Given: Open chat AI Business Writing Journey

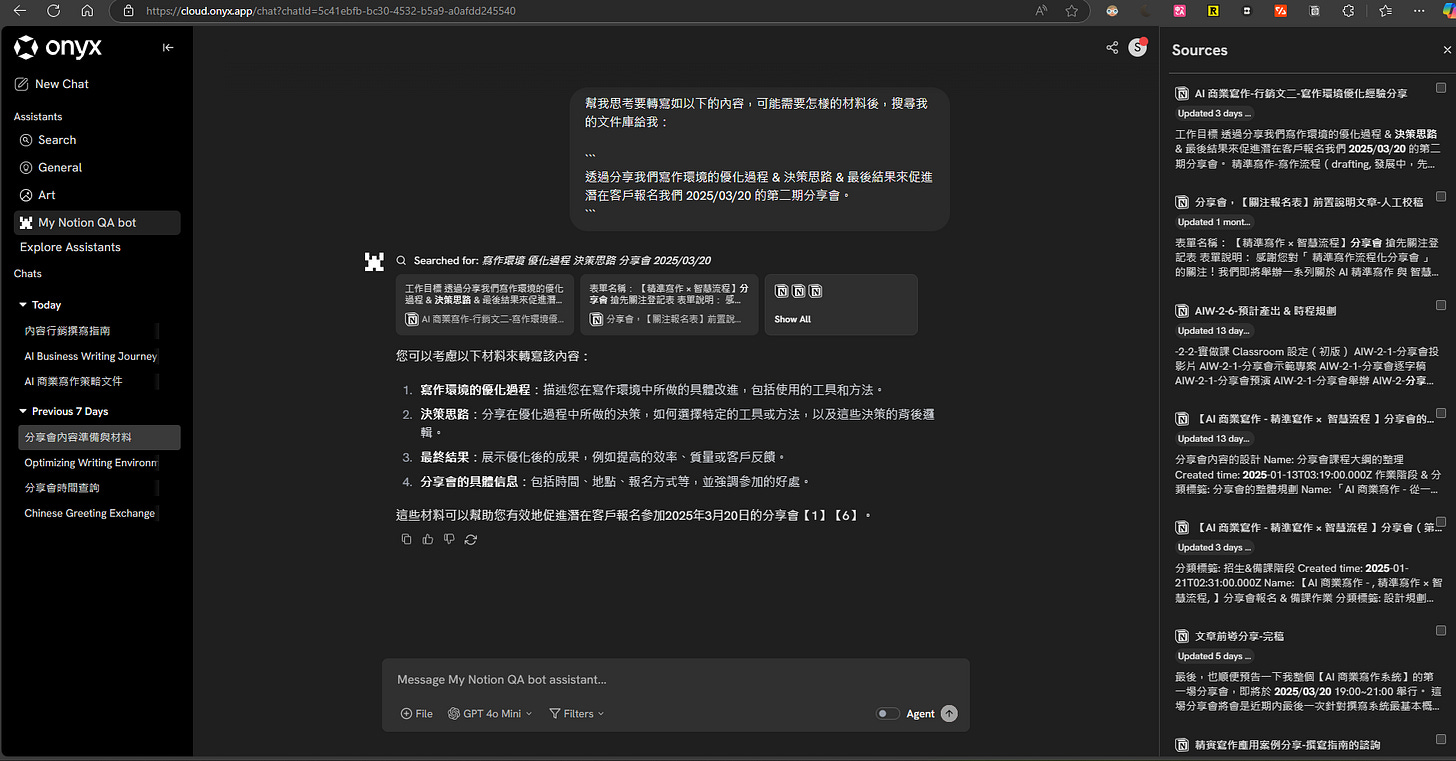Looking at the screenshot, I should (89, 356).
